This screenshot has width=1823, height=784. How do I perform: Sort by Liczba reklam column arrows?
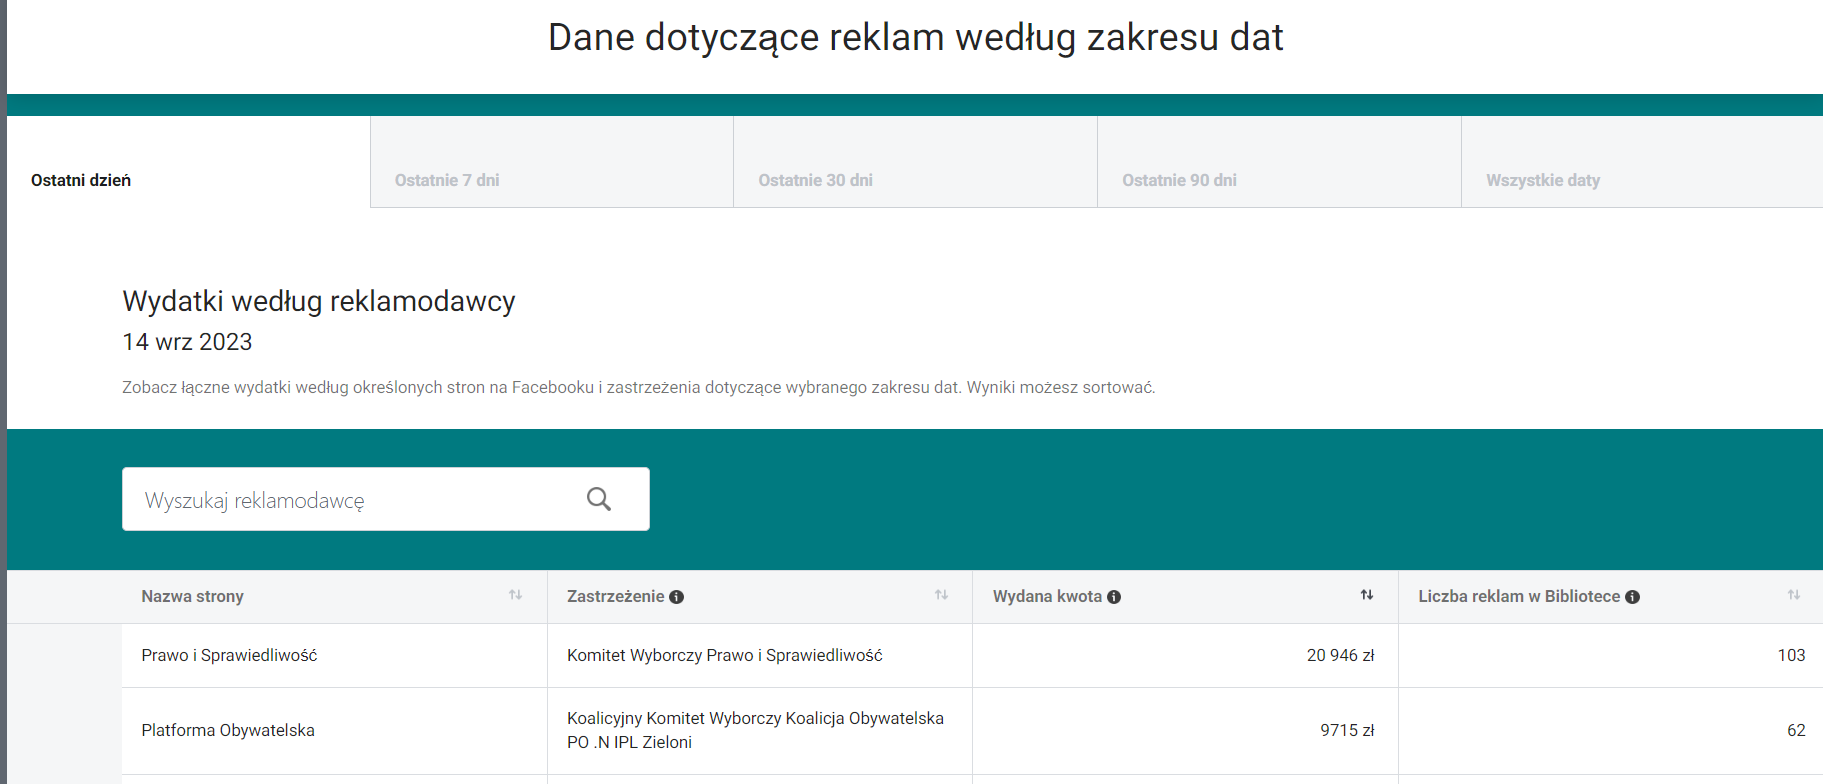coord(1793,595)
